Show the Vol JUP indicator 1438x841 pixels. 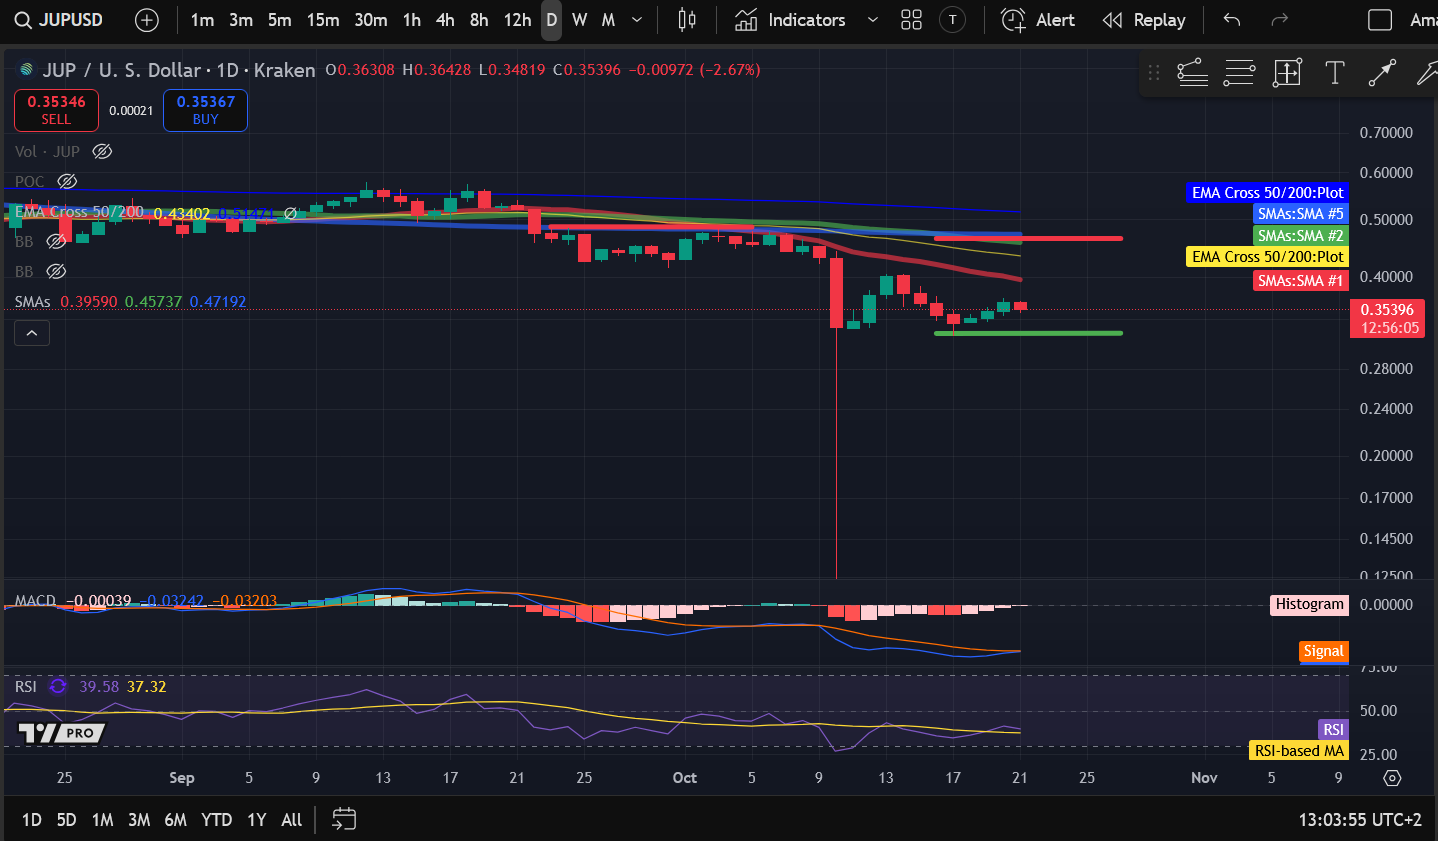pos(102,152)
